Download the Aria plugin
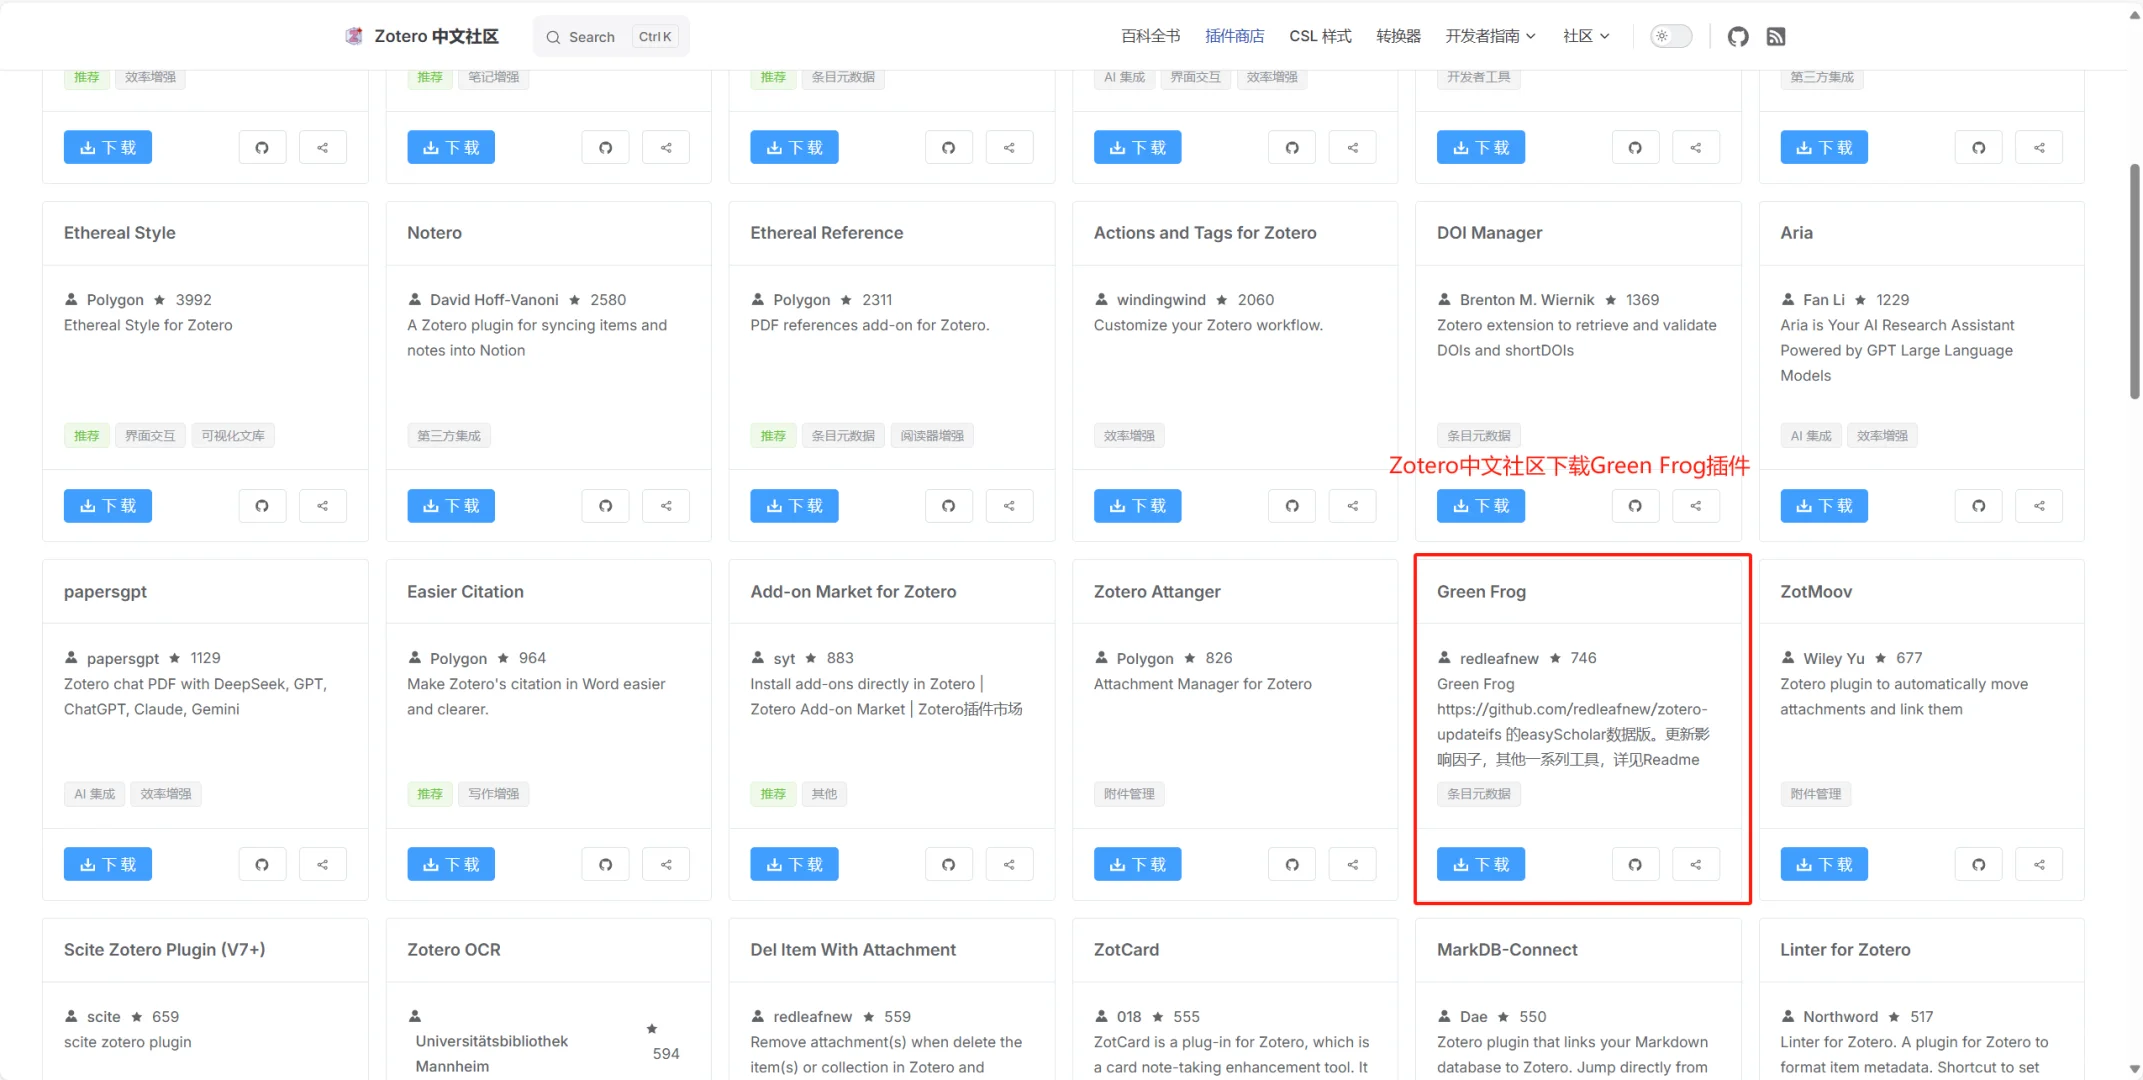 point(1824,506)
